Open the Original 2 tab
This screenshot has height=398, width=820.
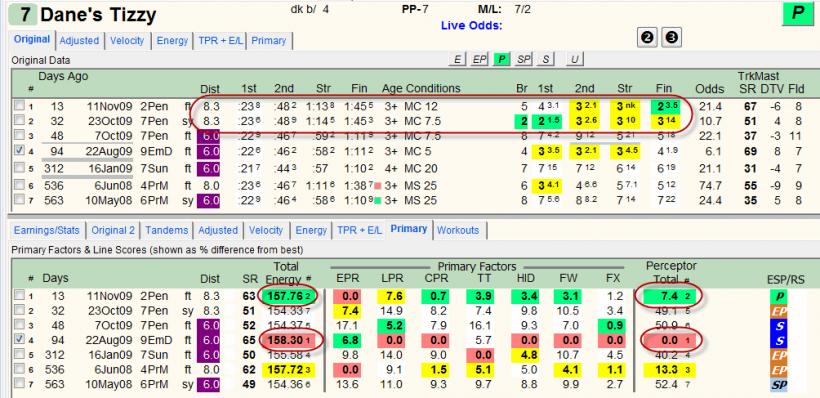(113, 230)
